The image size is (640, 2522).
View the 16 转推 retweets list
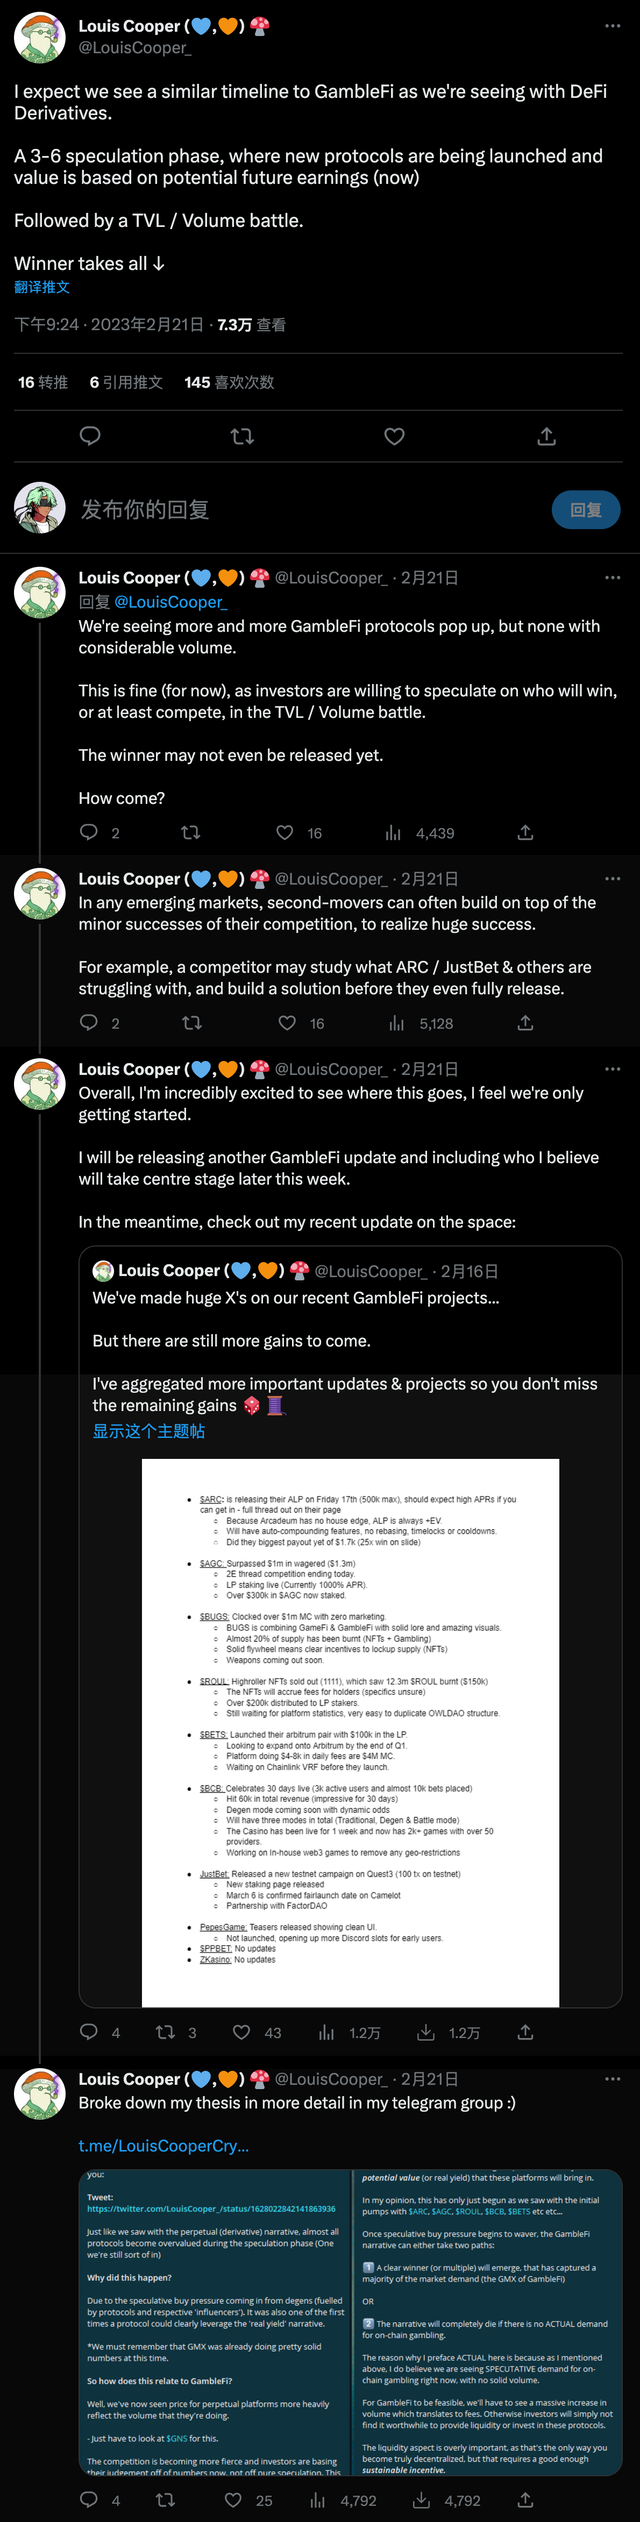coord(43,382)
